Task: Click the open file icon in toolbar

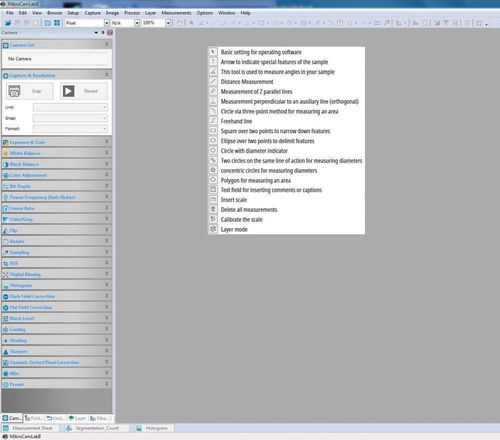Action: 8,23
